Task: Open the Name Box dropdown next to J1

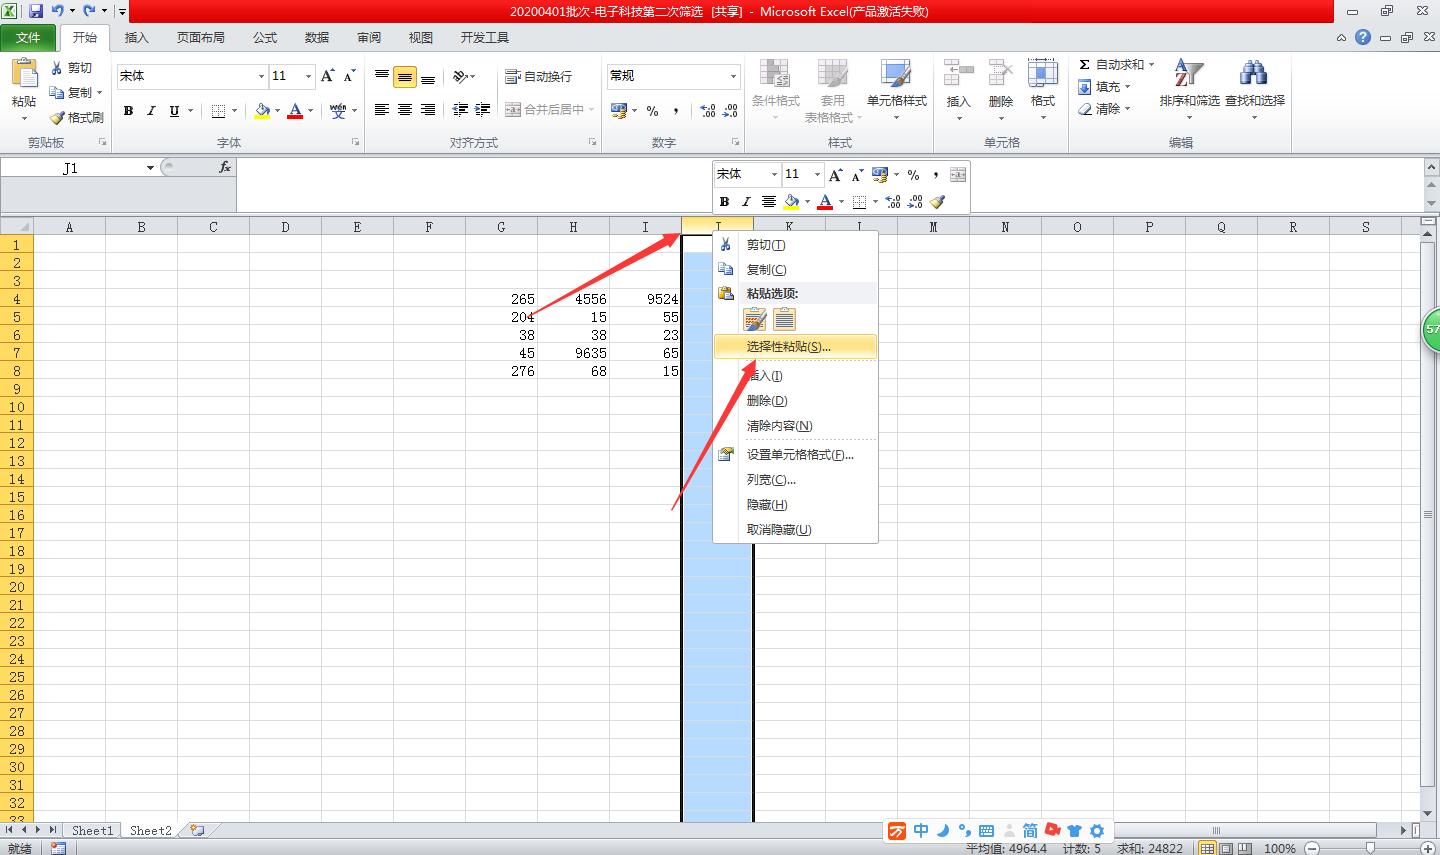Action: click(x=150, y=168)
